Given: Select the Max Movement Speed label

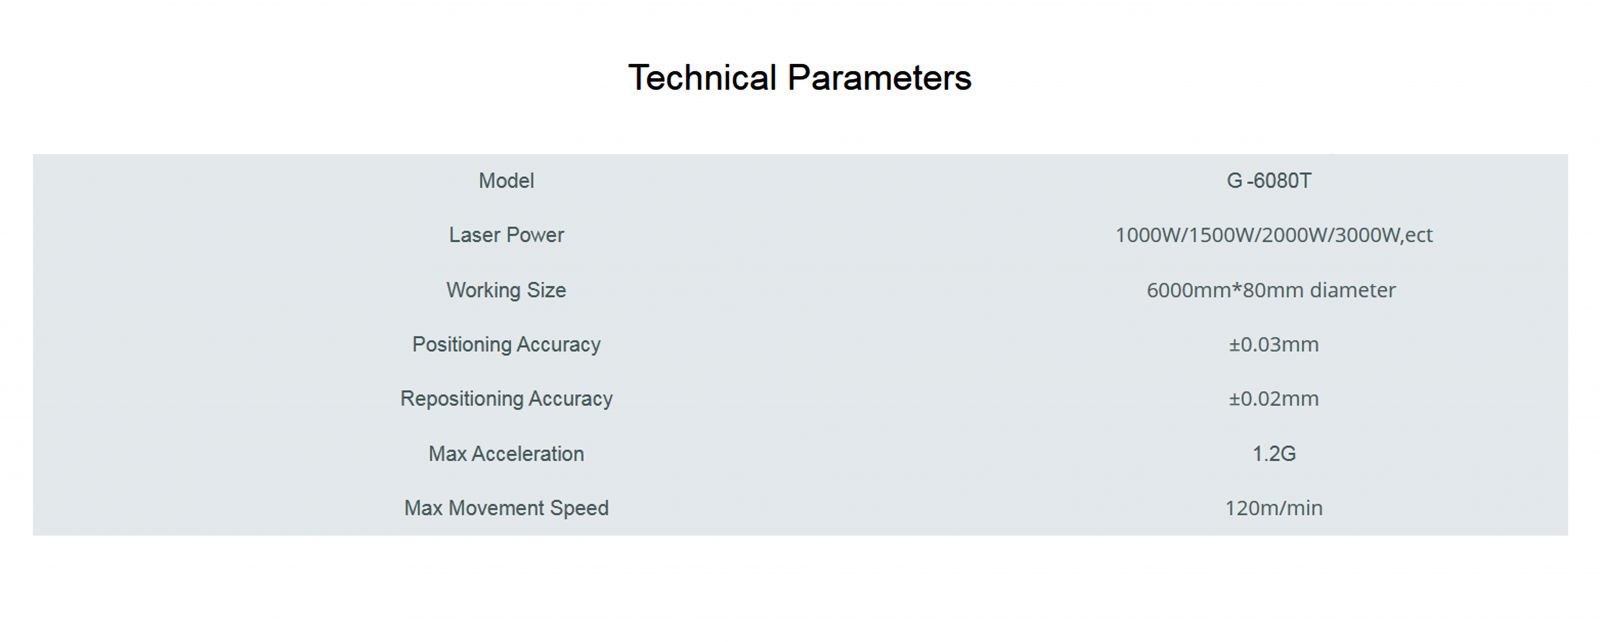Looking at the screenshot, I should tap(506, 508).
